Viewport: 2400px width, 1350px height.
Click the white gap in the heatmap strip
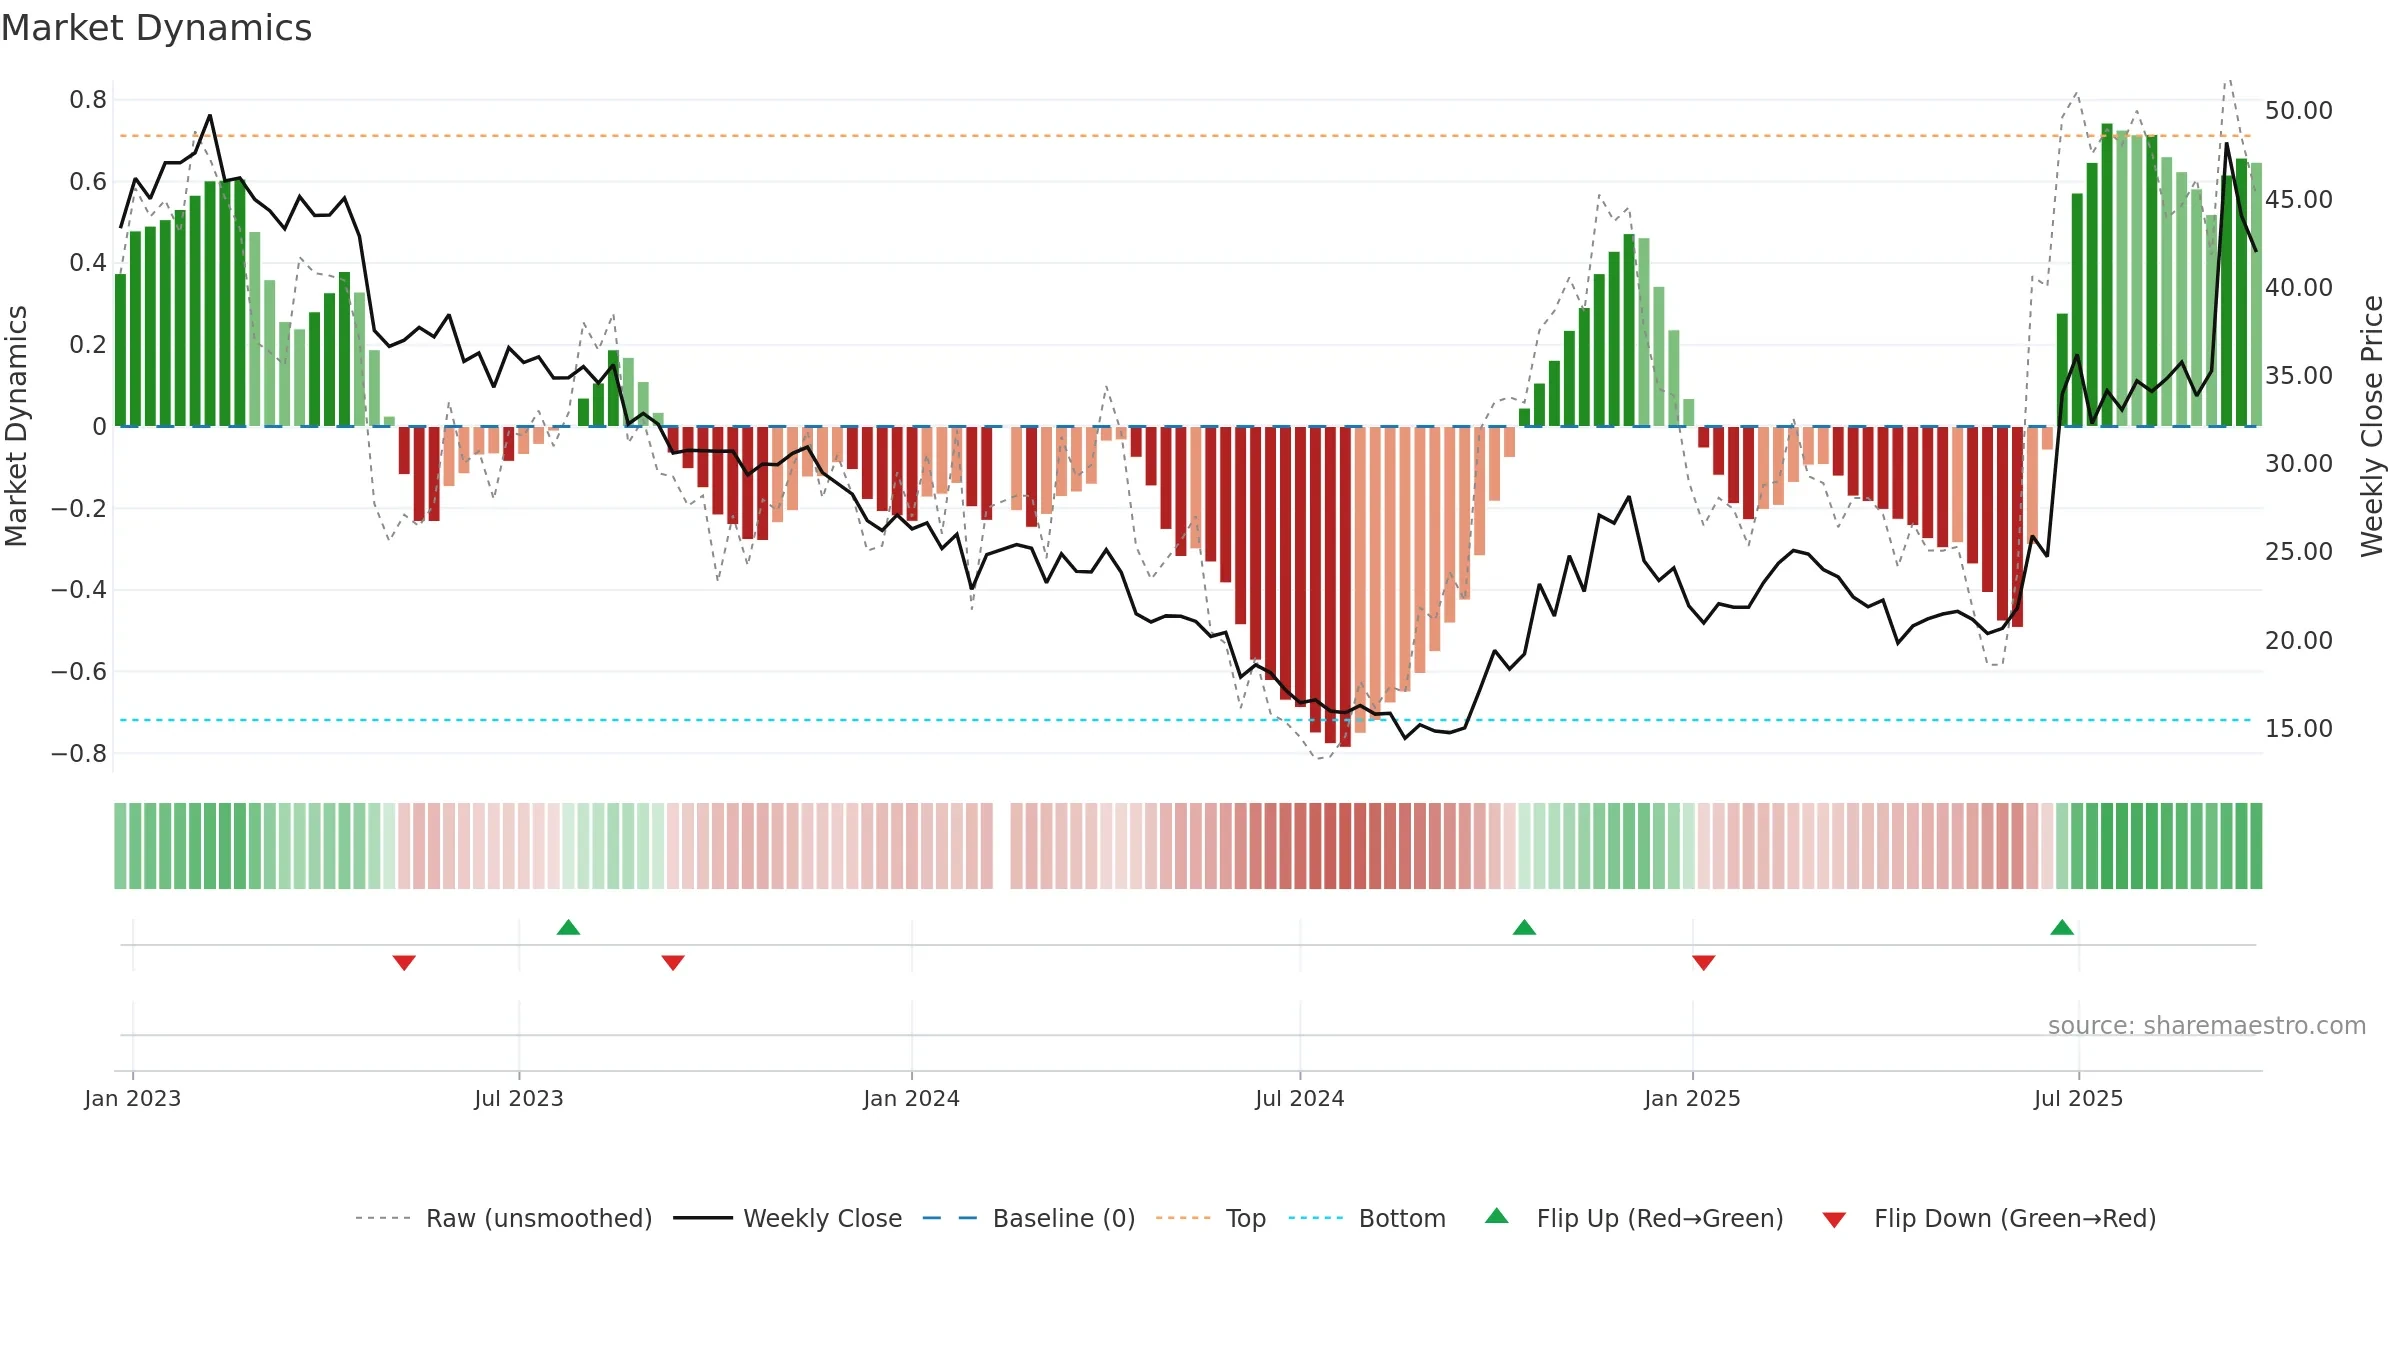pos(1002,846)
